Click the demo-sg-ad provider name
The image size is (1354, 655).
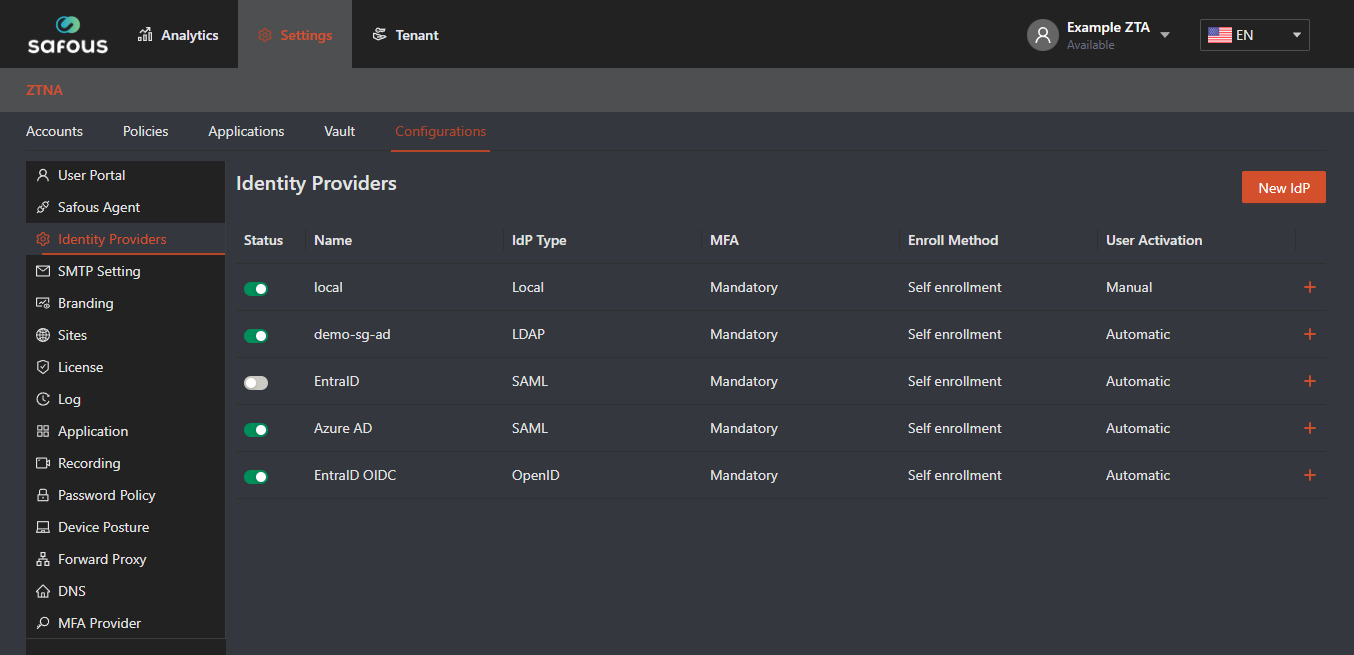(x=352, y=334)
